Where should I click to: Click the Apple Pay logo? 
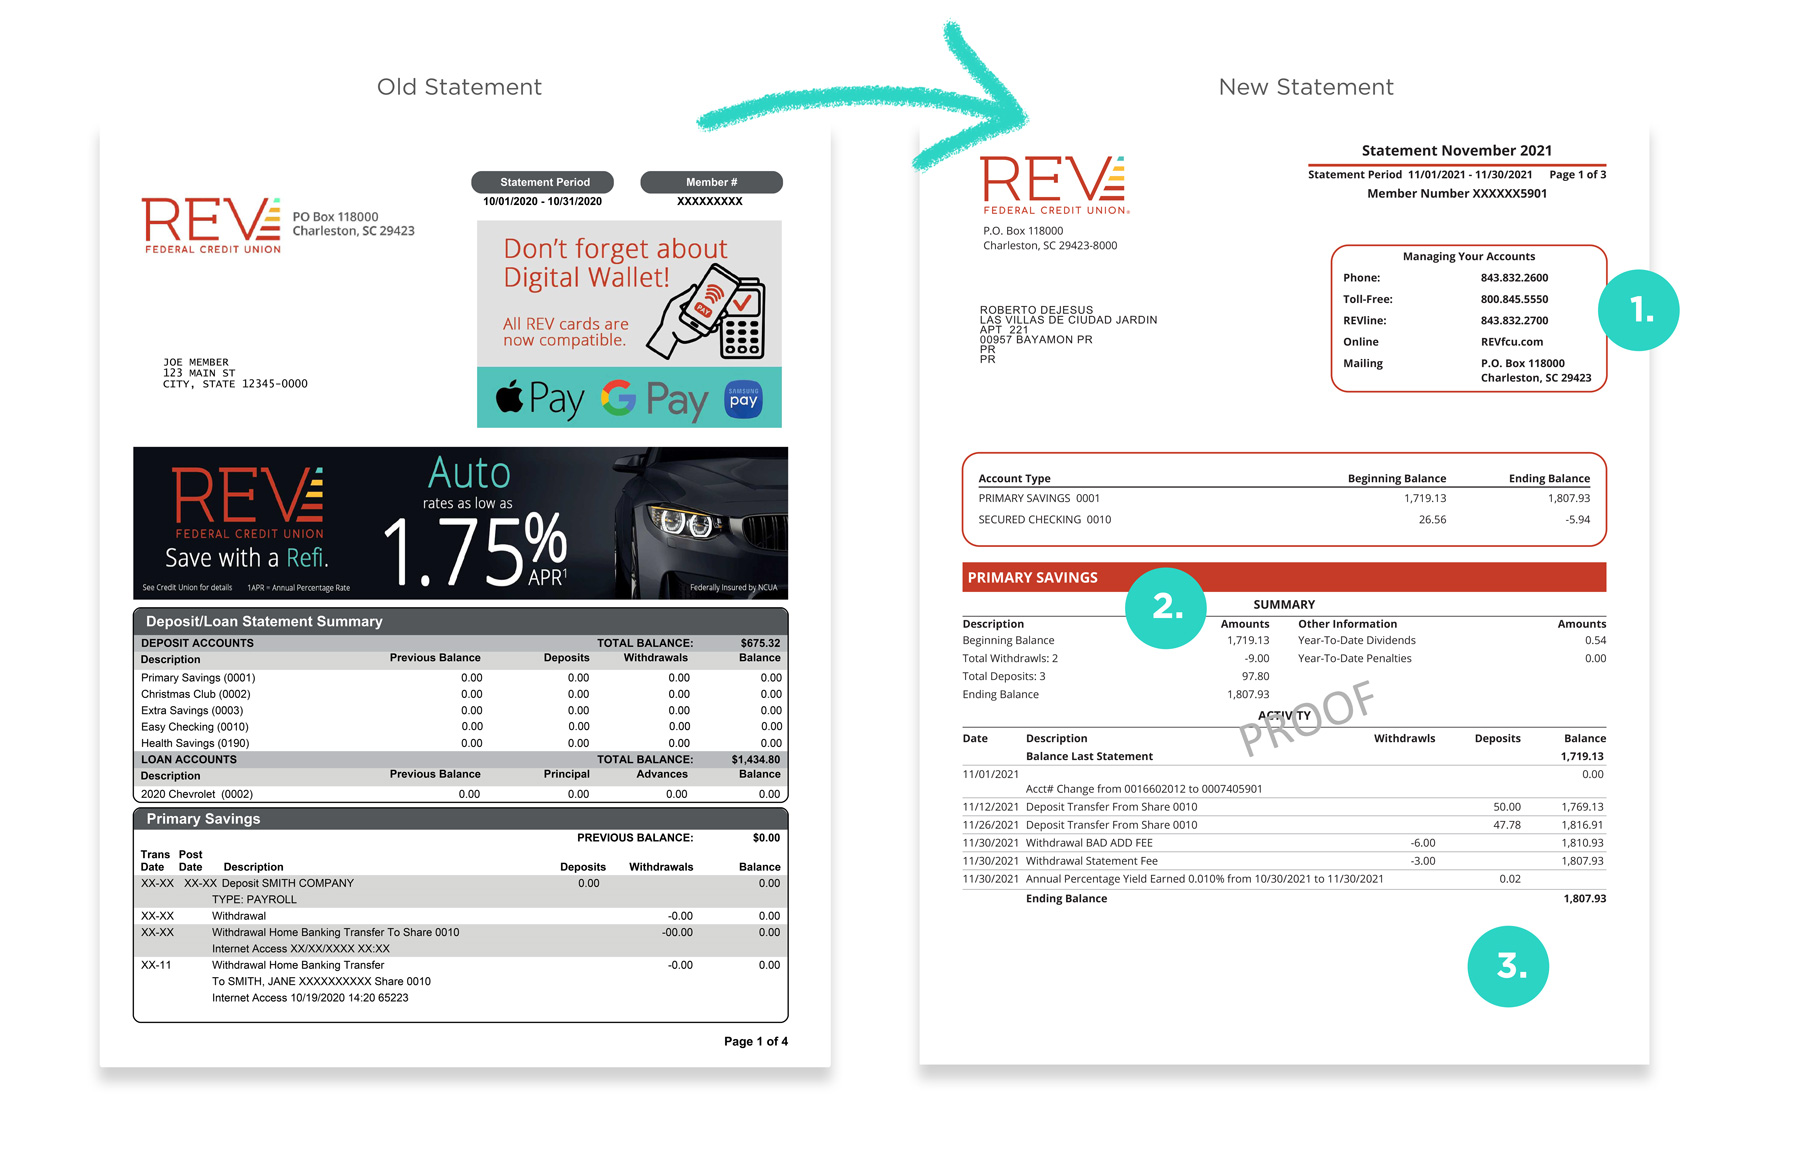point(540,398)
